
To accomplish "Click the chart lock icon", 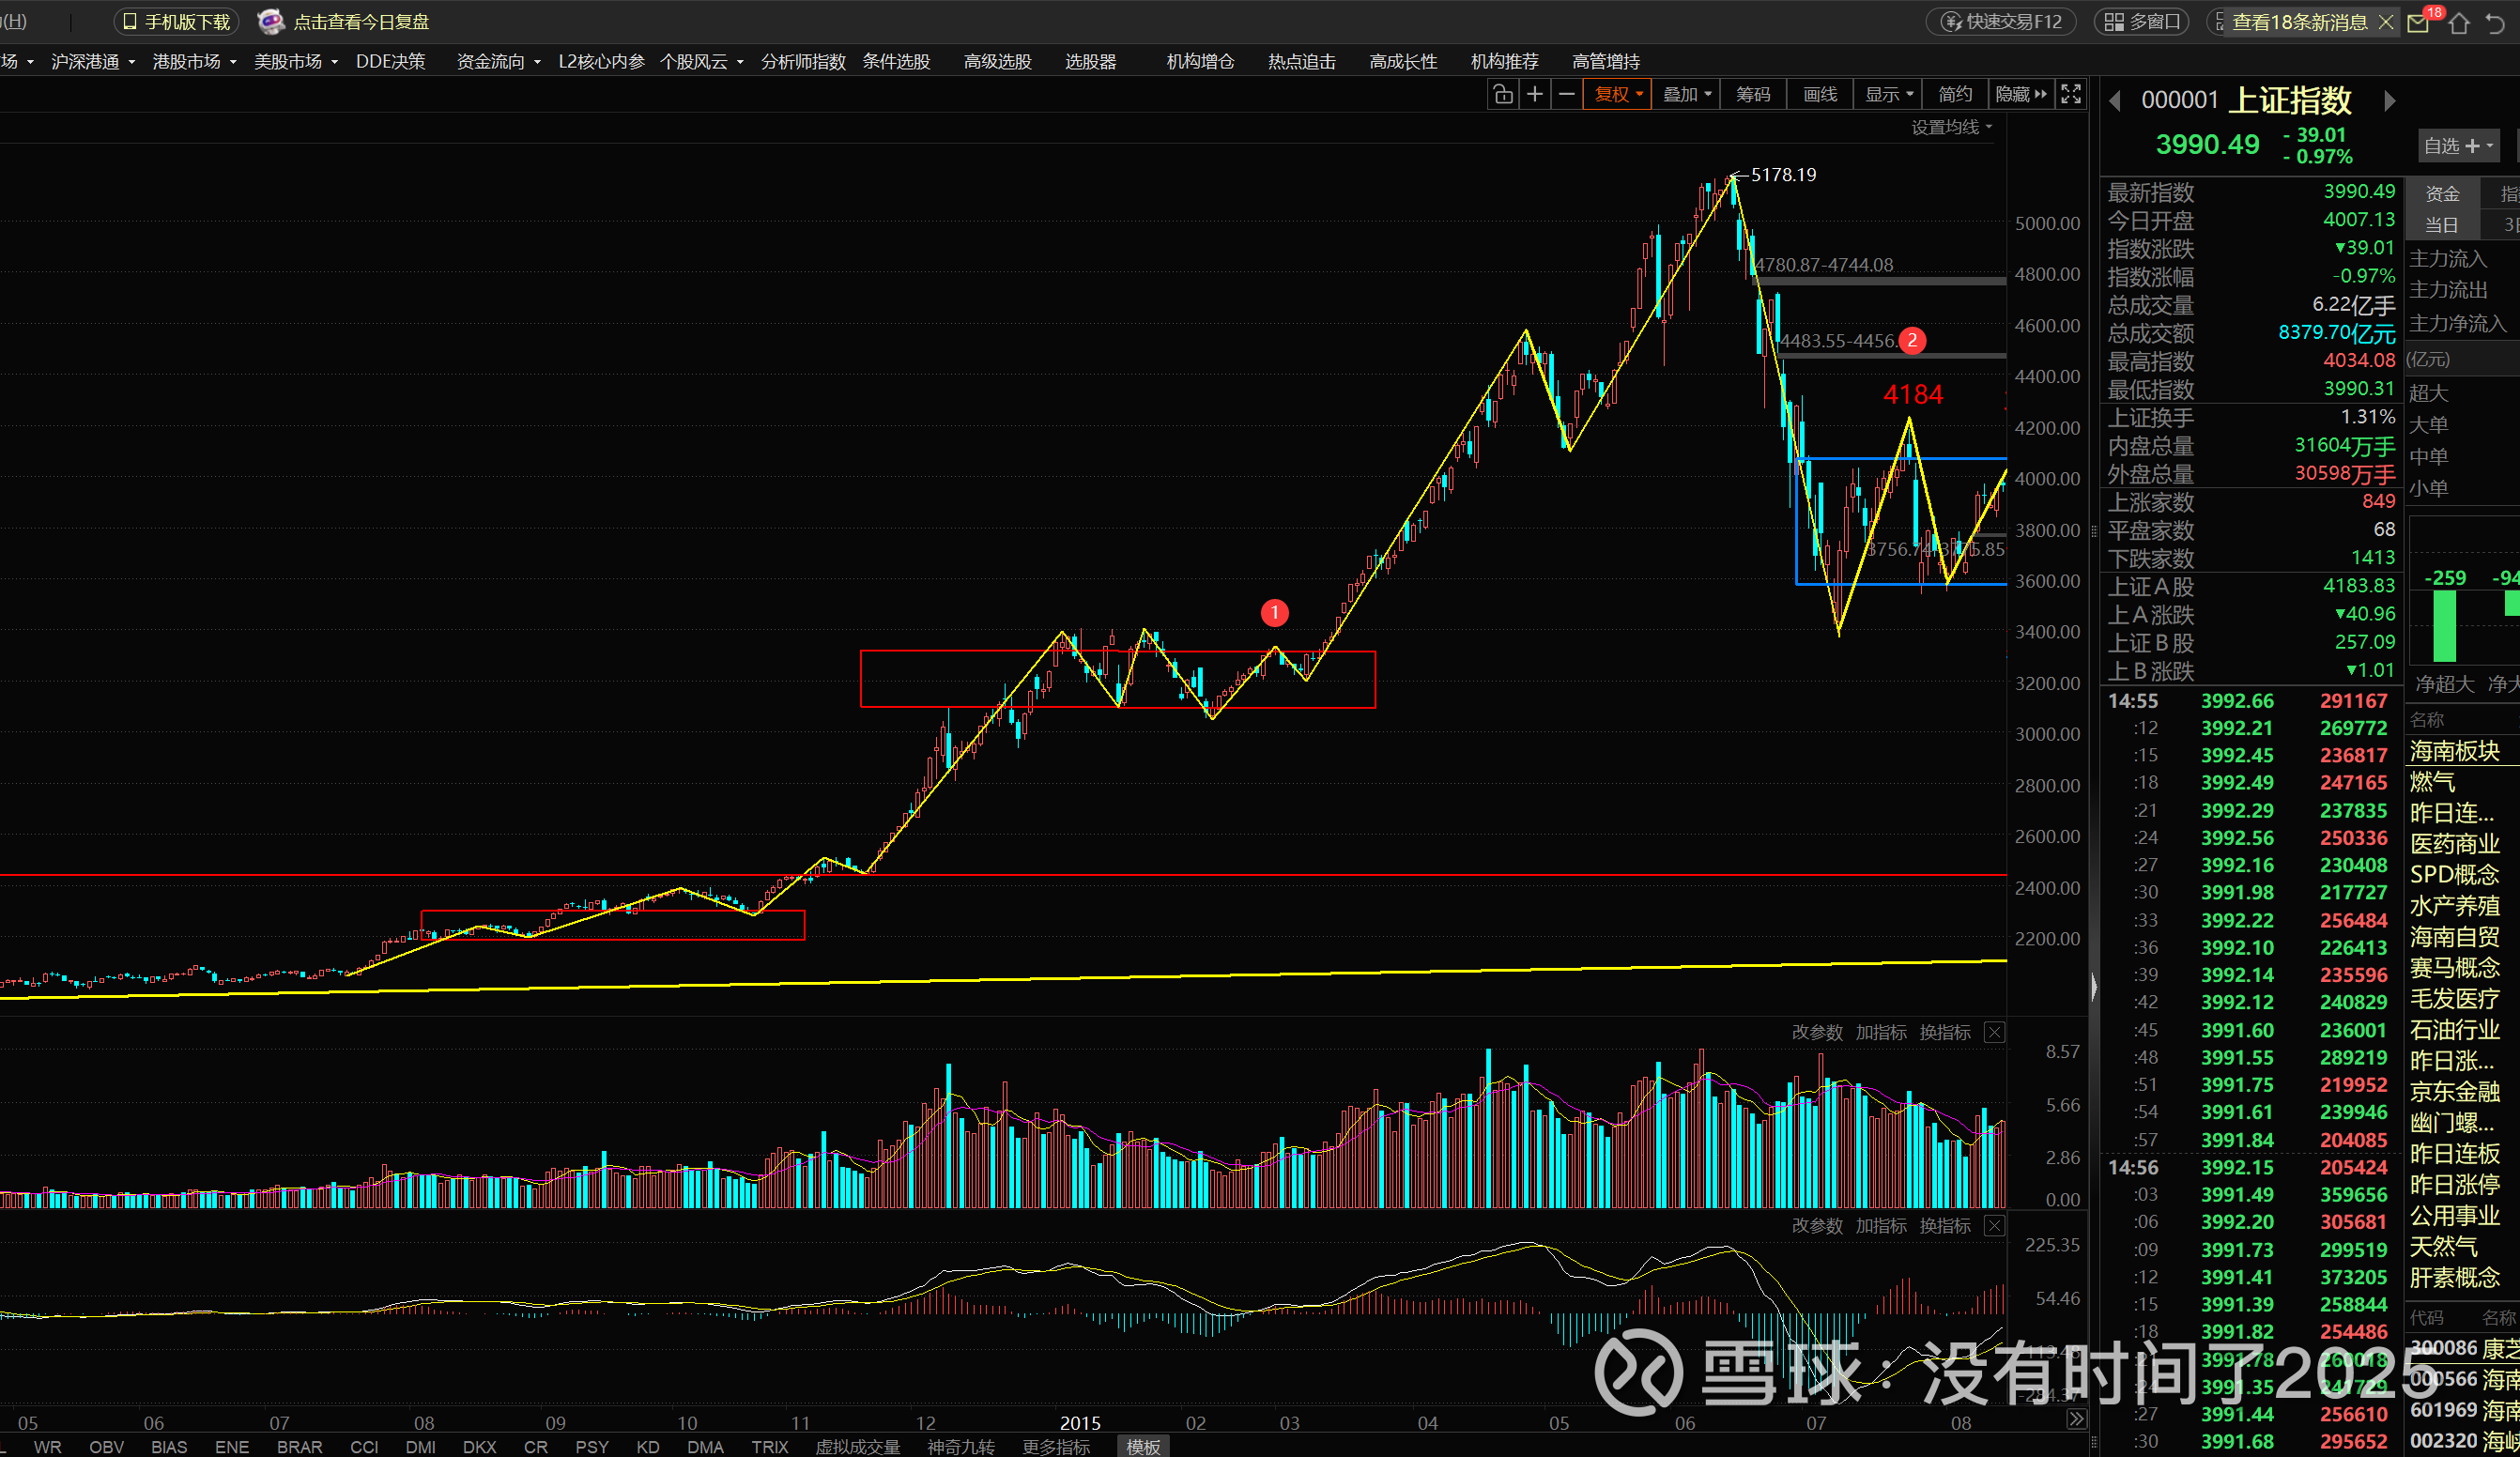I will 1502,94.
